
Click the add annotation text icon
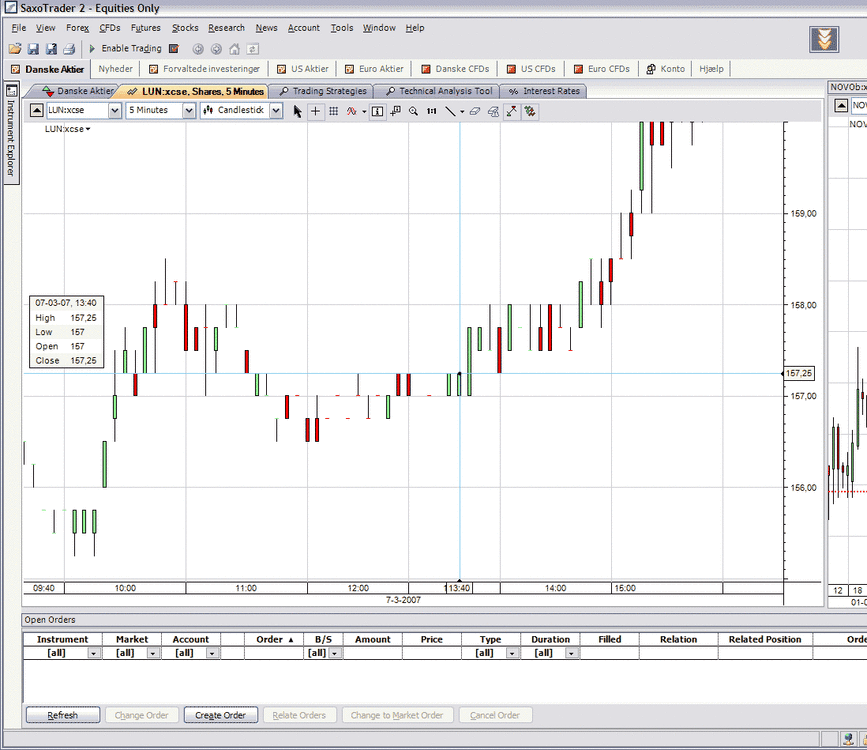tap(395, 111)
